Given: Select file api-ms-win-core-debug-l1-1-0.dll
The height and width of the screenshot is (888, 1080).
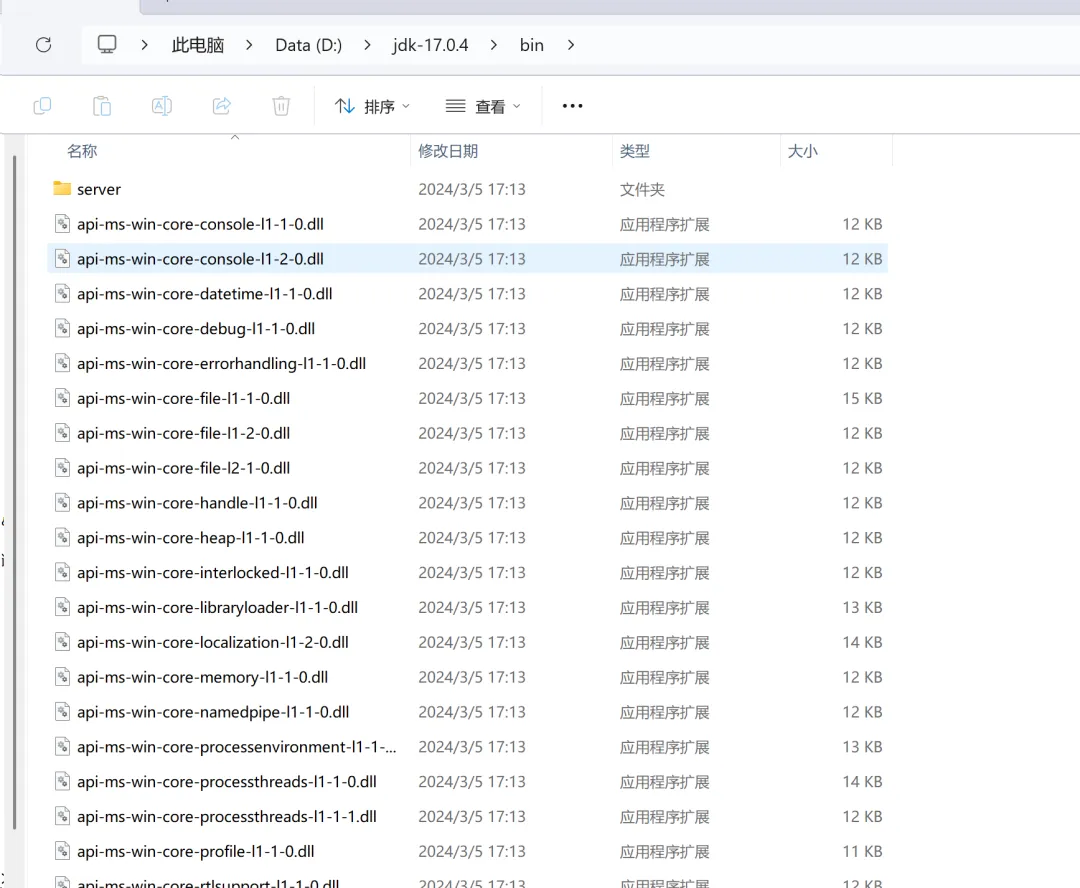Looking at the screenshot, I should point(196,329).
